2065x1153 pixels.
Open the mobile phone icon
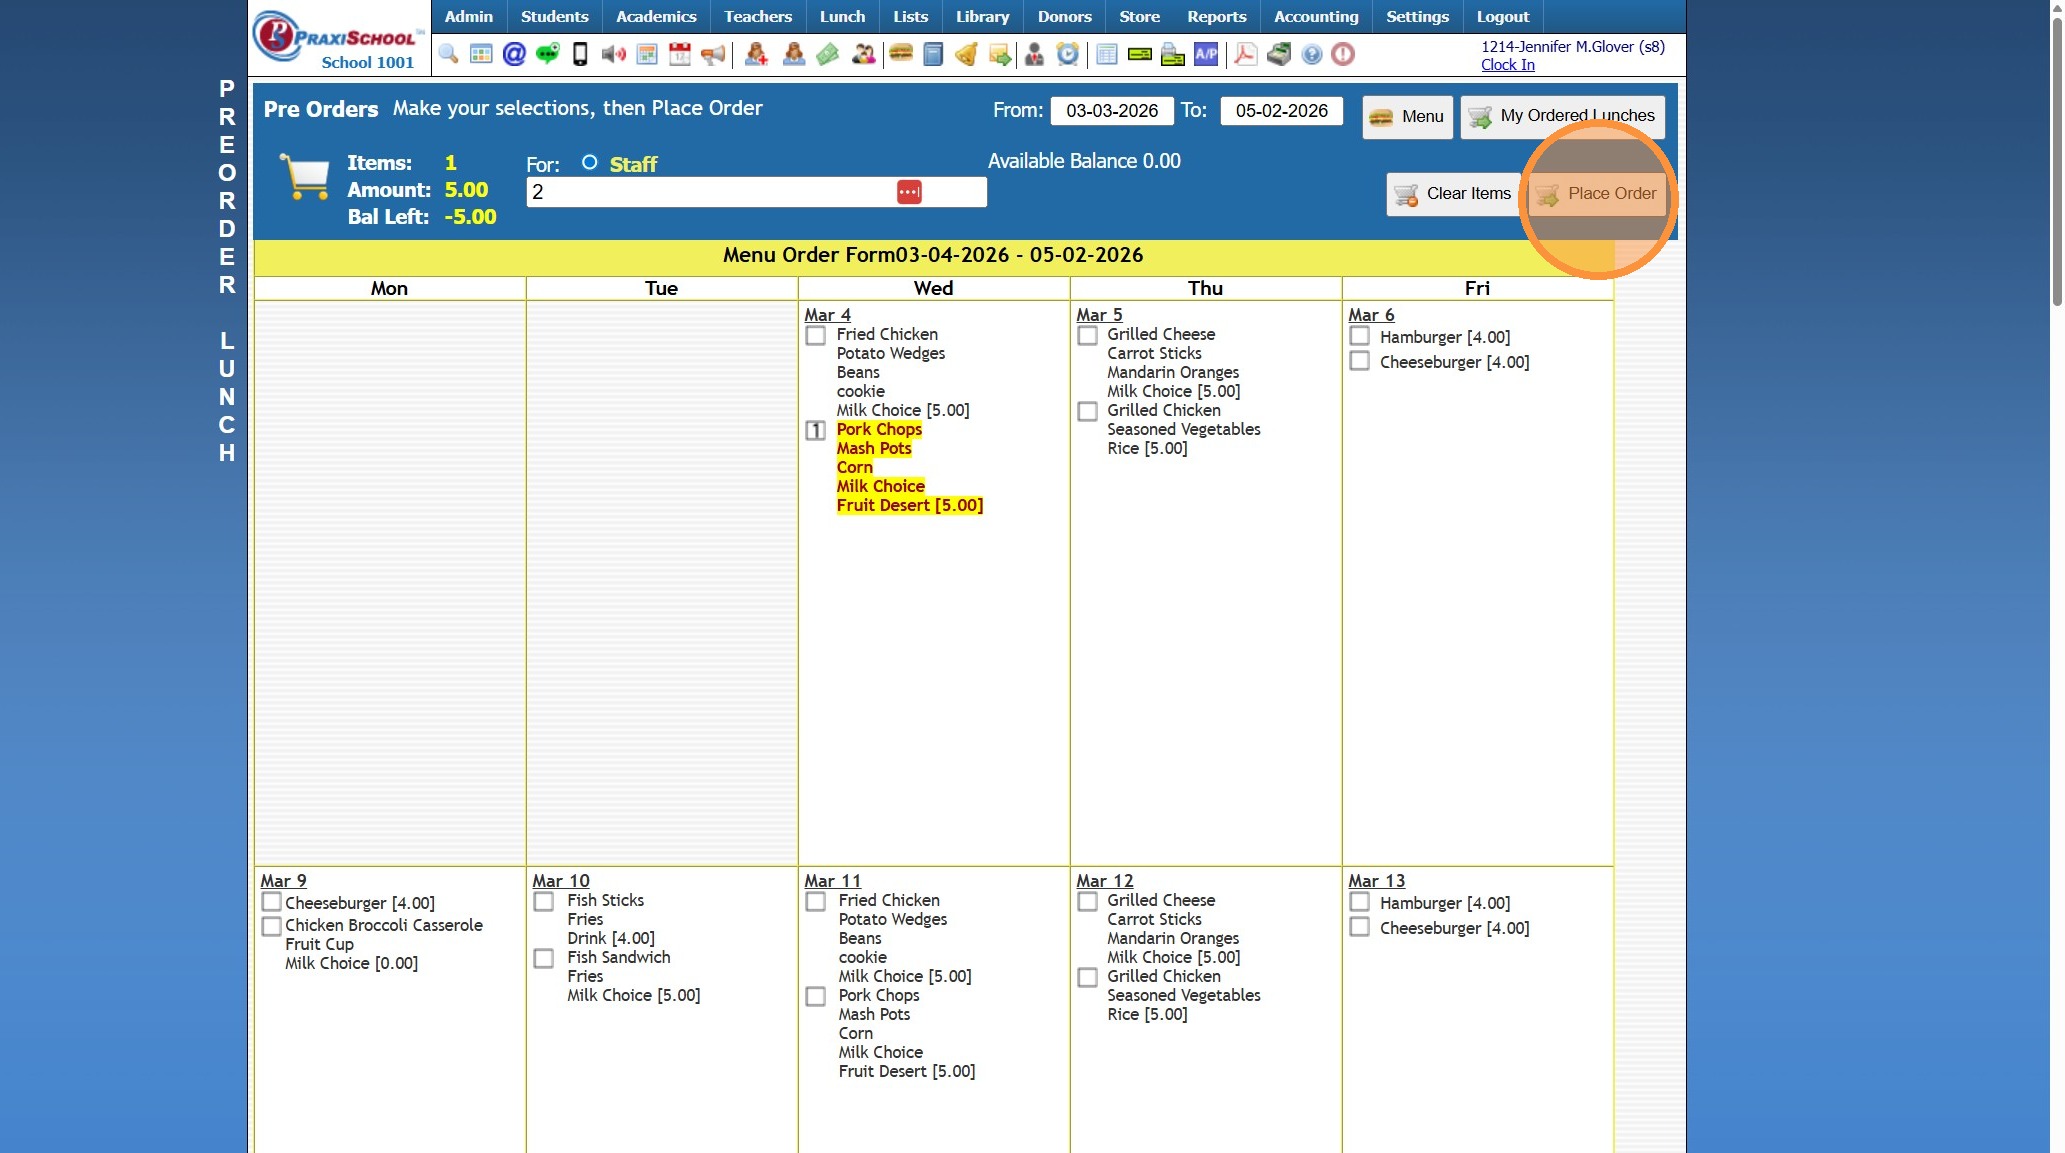[580, 54]
